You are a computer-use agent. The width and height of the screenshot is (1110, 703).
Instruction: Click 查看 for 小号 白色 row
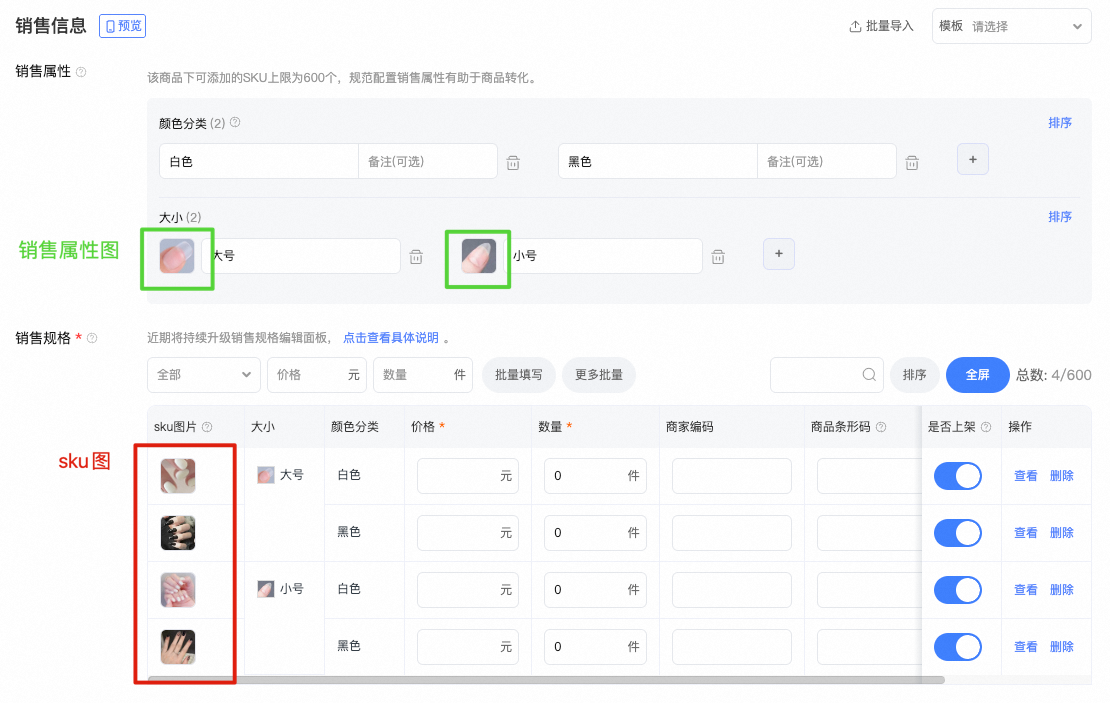click(1026, 590)
